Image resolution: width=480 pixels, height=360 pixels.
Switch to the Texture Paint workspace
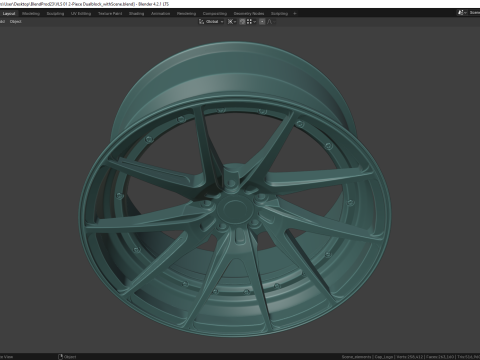[x=110, y=14]
